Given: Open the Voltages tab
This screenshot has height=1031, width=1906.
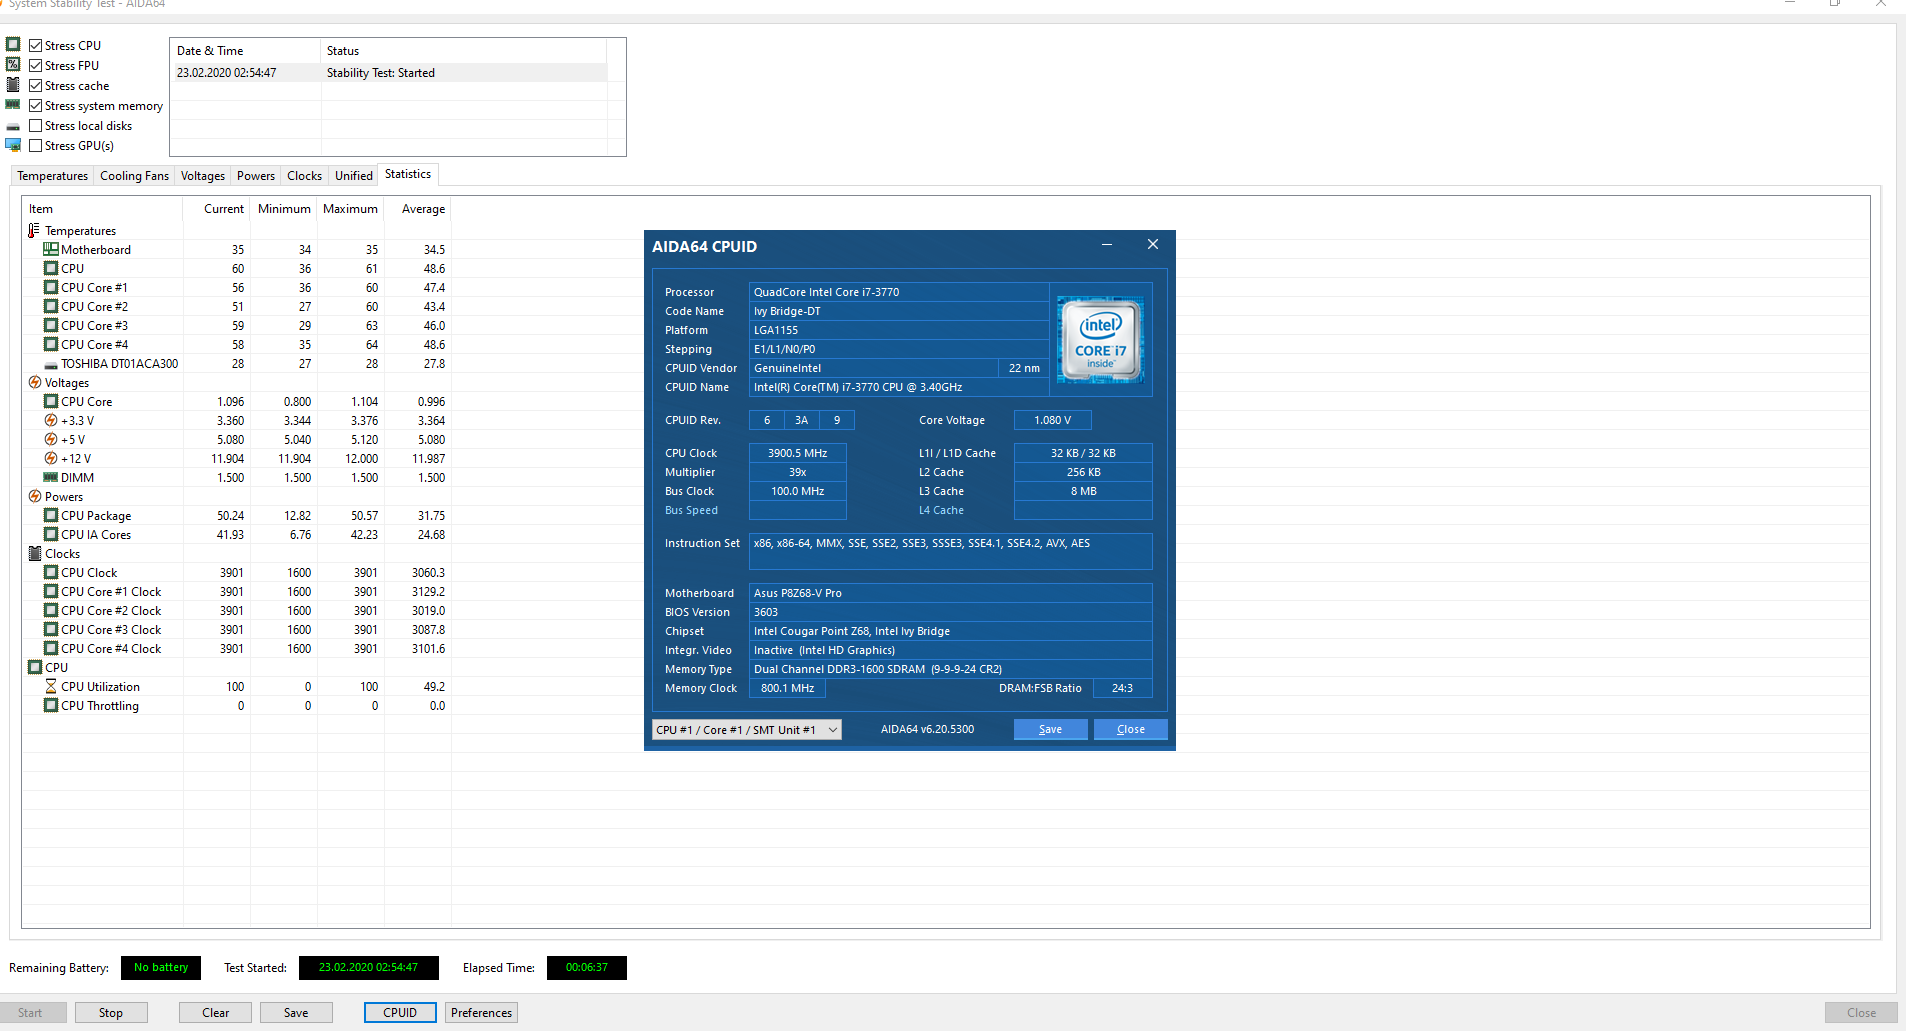Looking at the screenshot, I should pyautogui.click(x=203, y=176).
